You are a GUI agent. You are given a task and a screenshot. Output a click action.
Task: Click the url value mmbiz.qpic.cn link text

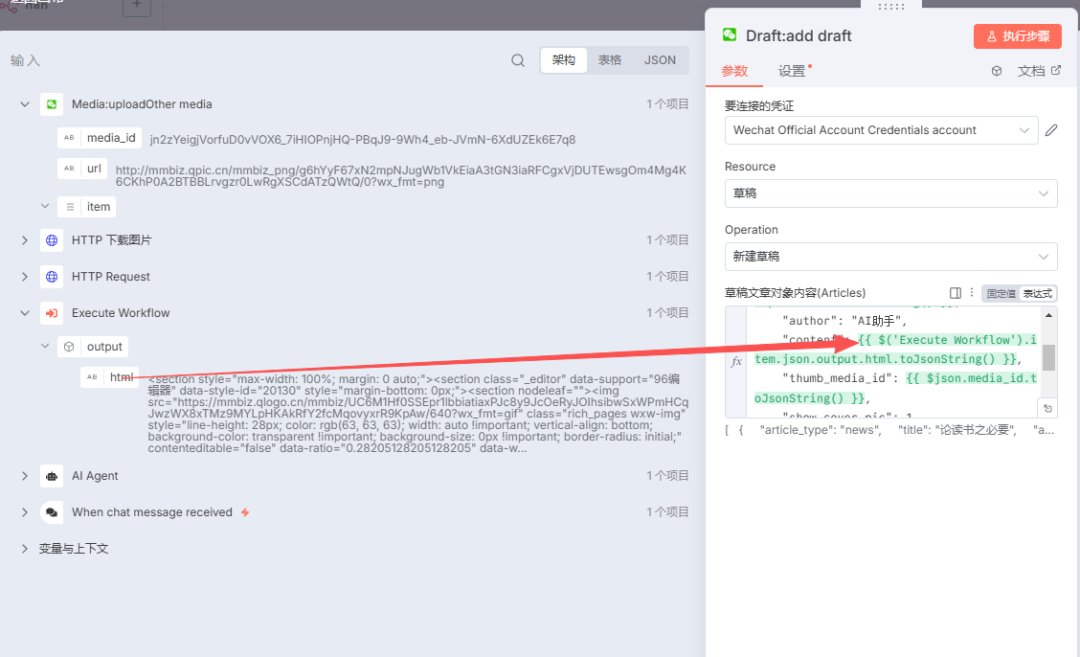coord(401,176)
